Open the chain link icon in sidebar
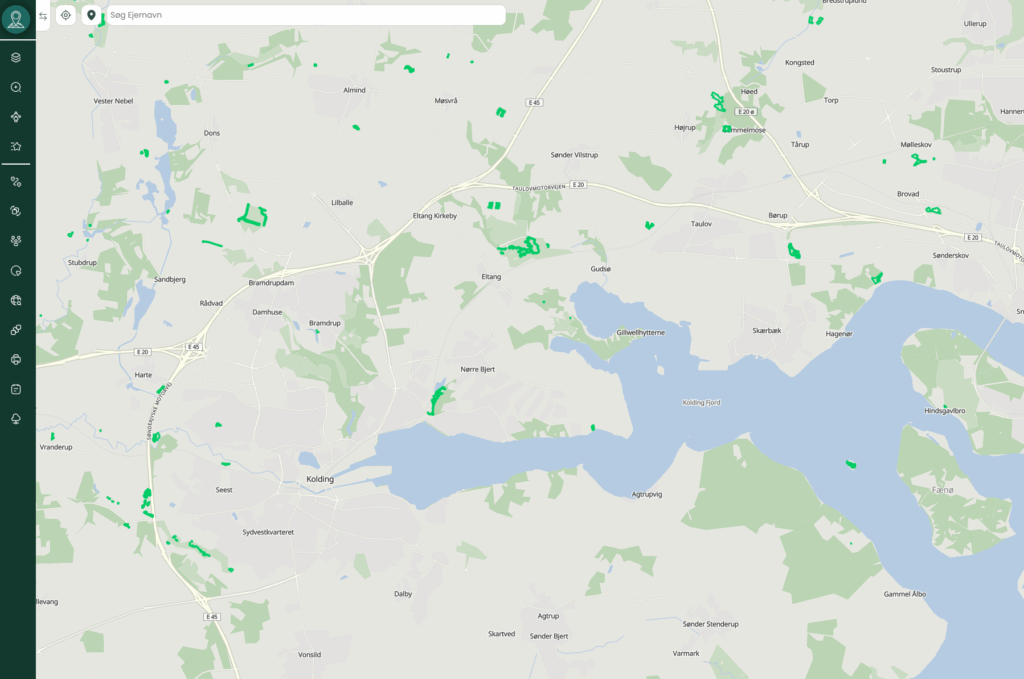 (x=16, y=329)
